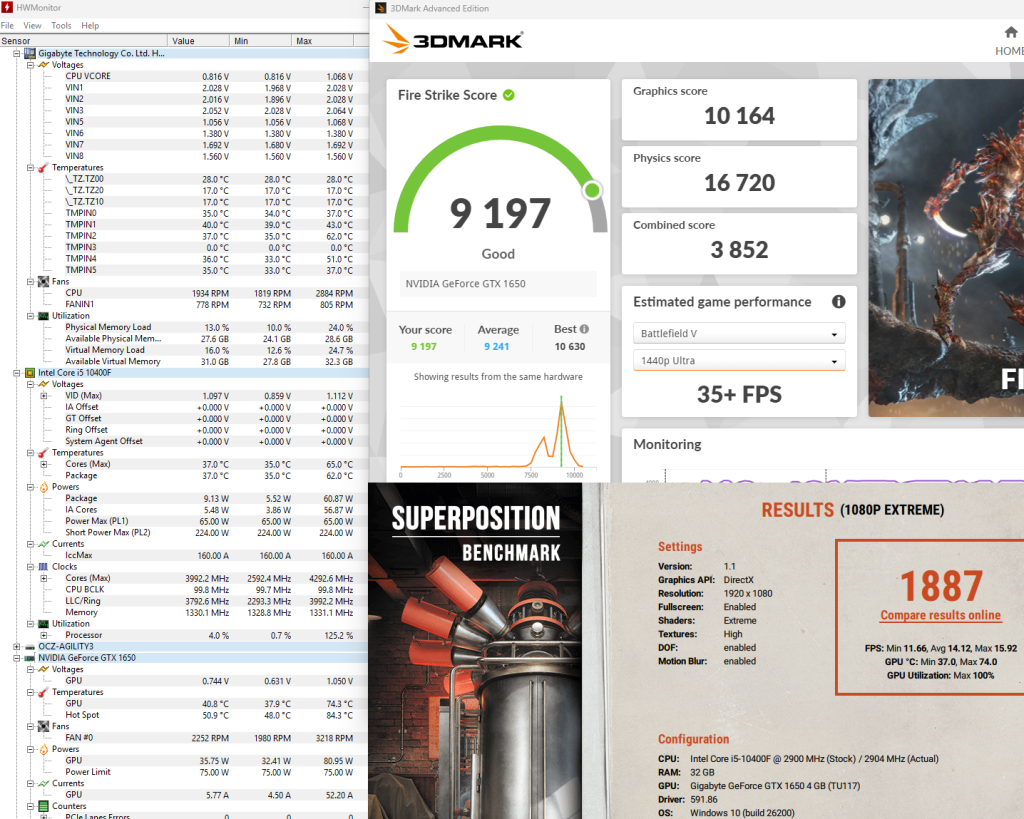1024x819 pixels.
Task: Click the Fire Strike artwork thumbnail
Action: (x=946, y=248)
